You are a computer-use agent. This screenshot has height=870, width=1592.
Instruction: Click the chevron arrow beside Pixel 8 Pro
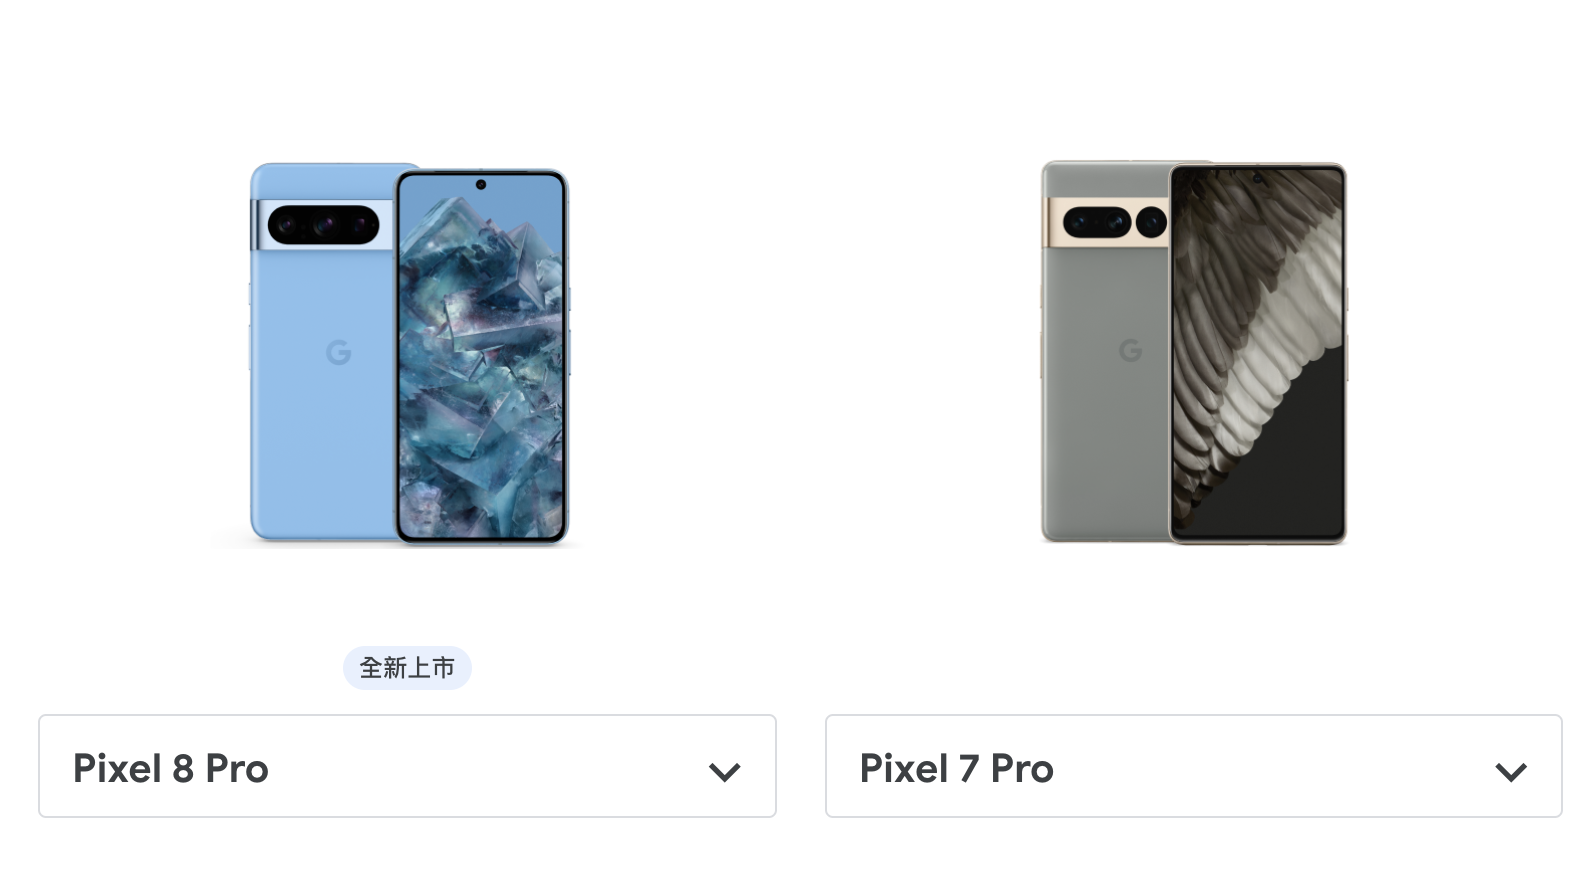724,771
